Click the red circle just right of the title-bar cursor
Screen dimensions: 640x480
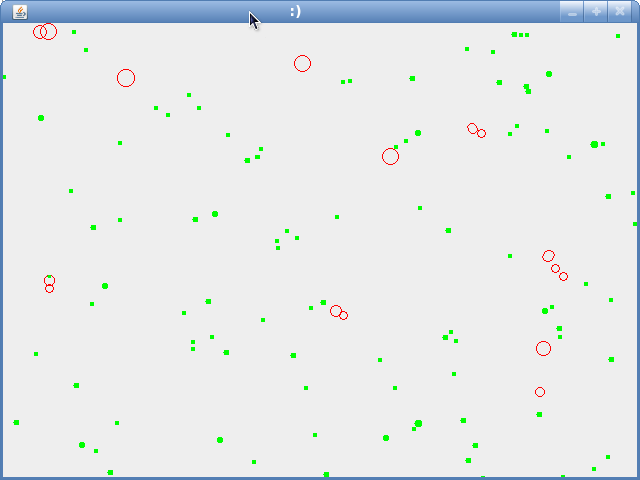[x=302, y=64]
